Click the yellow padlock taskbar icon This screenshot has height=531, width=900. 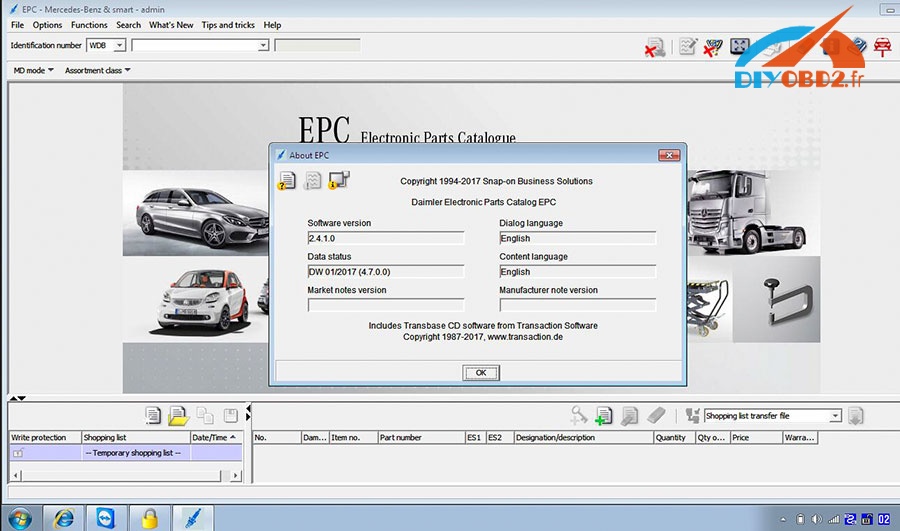point(149,518)
